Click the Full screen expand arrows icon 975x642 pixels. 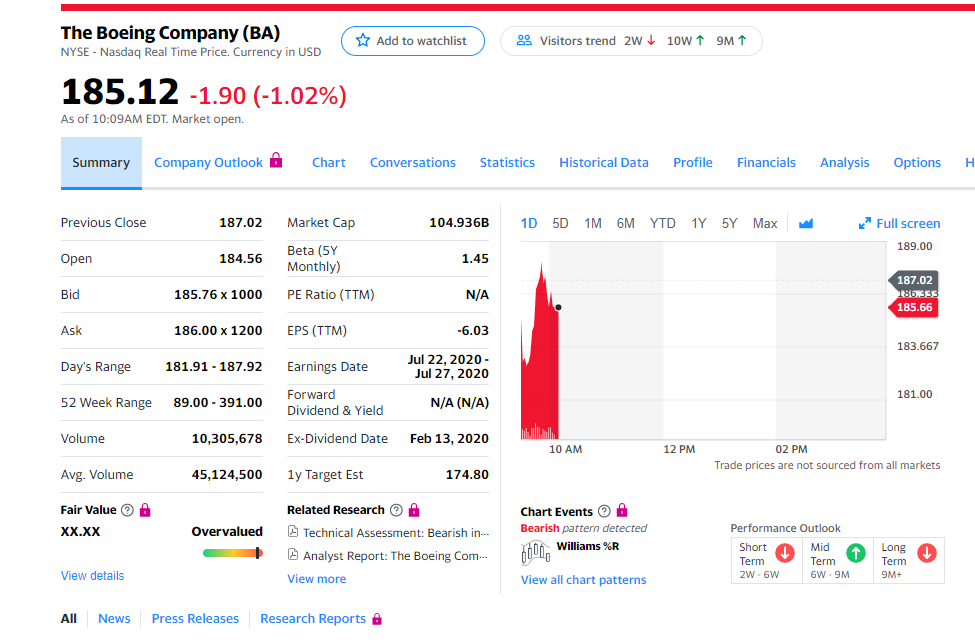(x=864, y=223)
